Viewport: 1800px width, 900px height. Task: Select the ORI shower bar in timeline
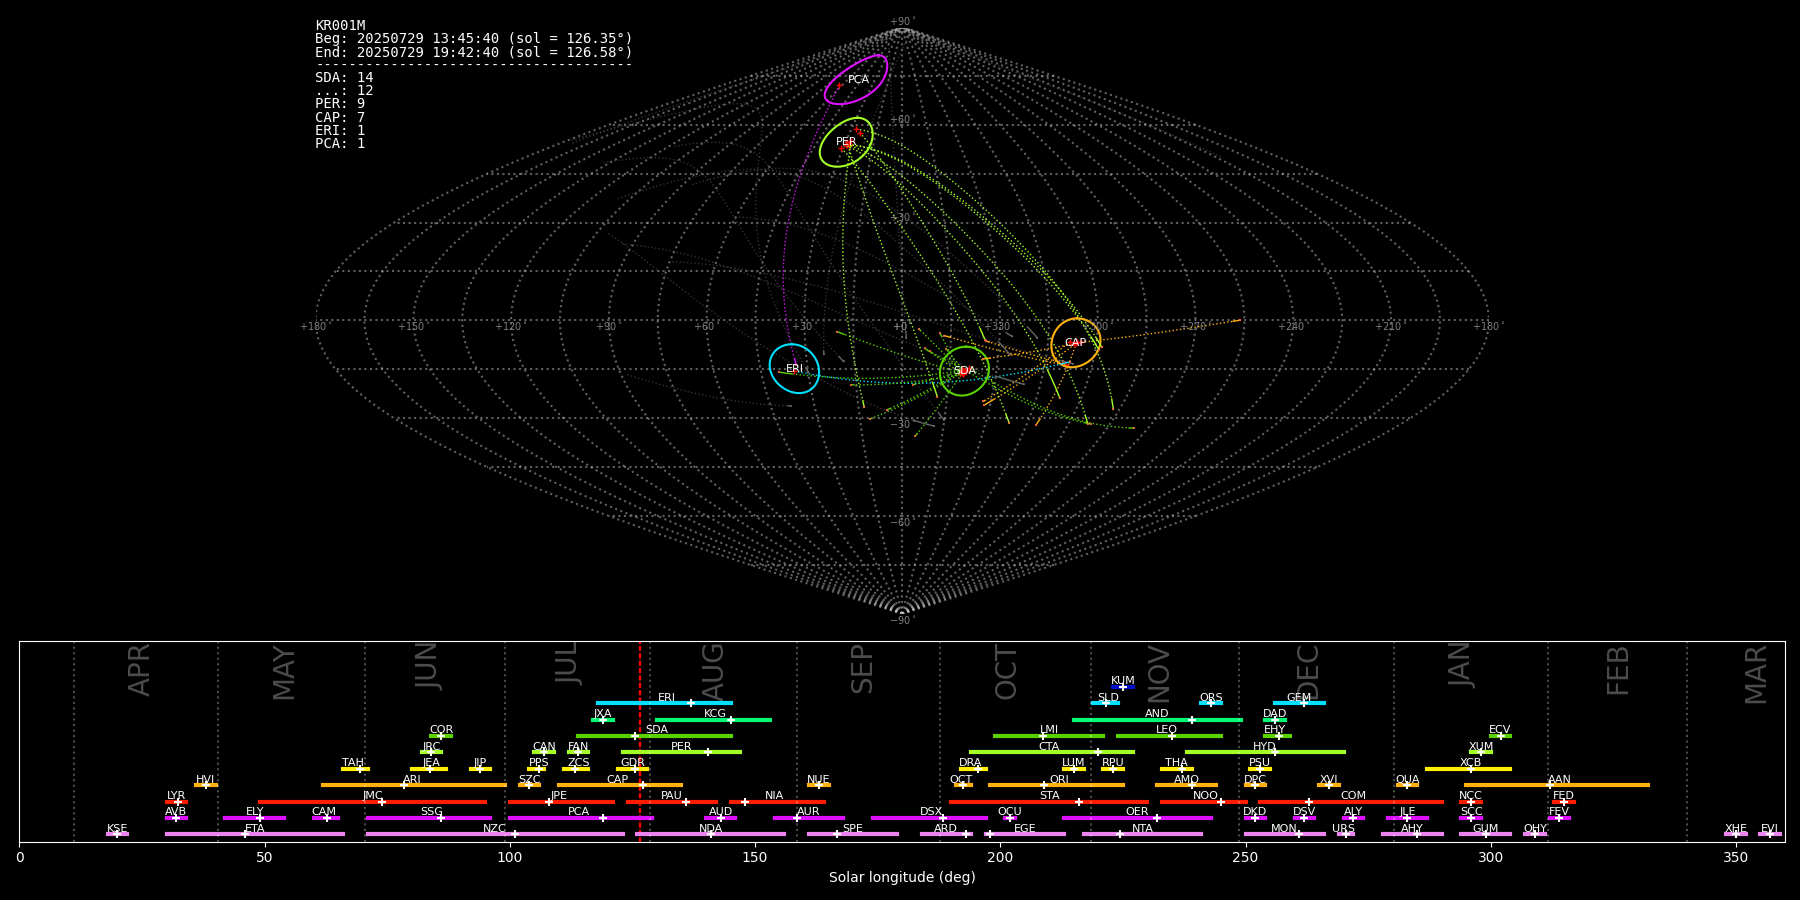coord(1056,785)
